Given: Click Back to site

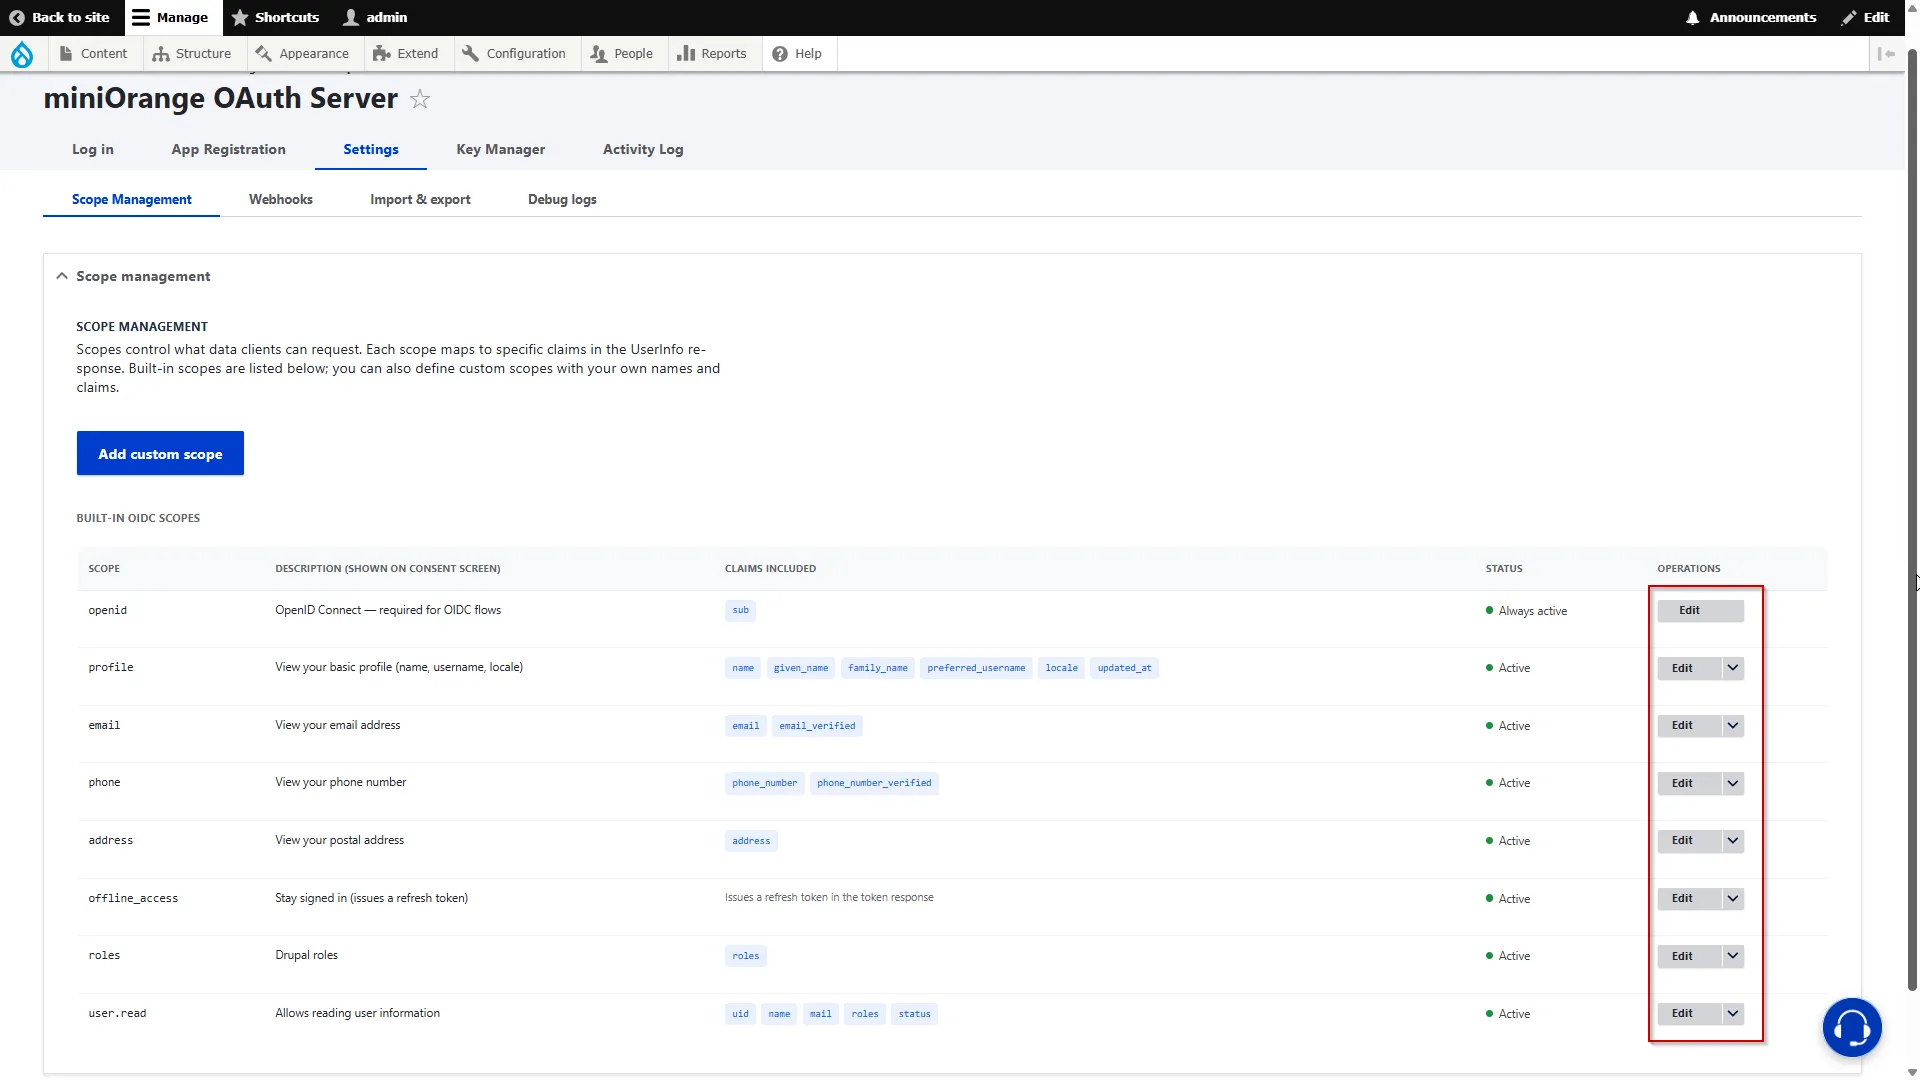Looking at the screenshot, I should (59, 17).
